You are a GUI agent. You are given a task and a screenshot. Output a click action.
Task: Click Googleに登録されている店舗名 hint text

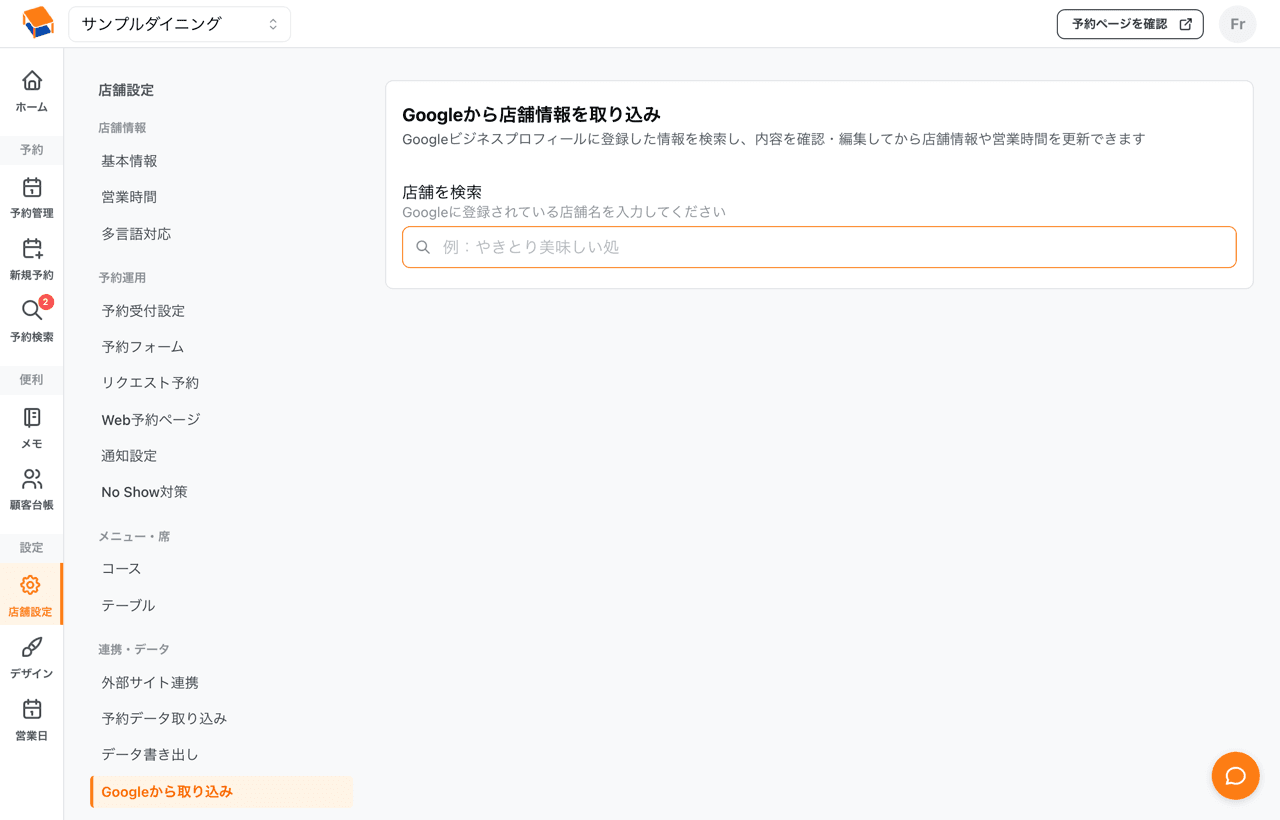pyautogui.click(x=564, y=212)
